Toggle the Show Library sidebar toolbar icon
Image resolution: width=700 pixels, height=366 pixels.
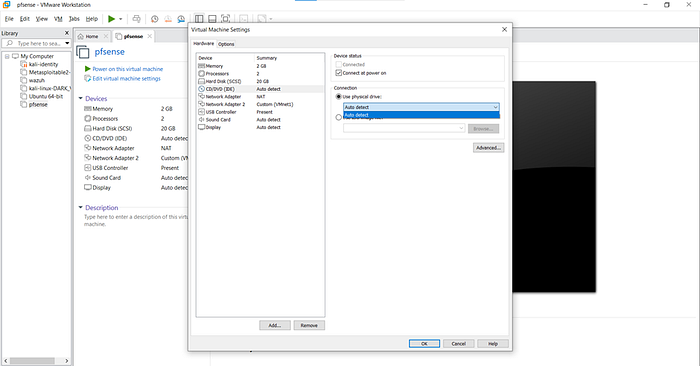(199, 19)
